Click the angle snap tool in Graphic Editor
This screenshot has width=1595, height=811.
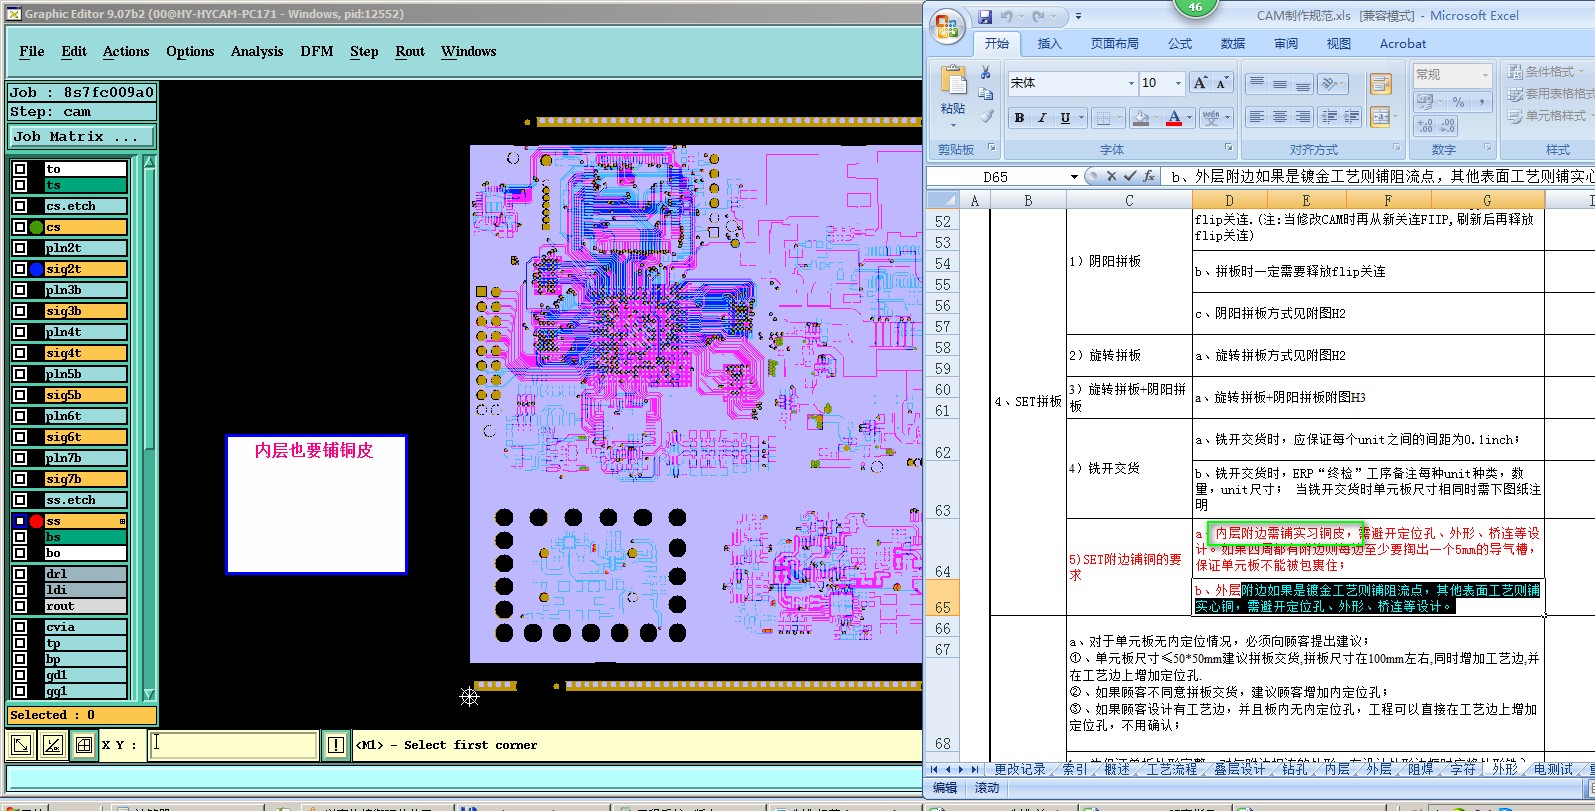[53, 745]
